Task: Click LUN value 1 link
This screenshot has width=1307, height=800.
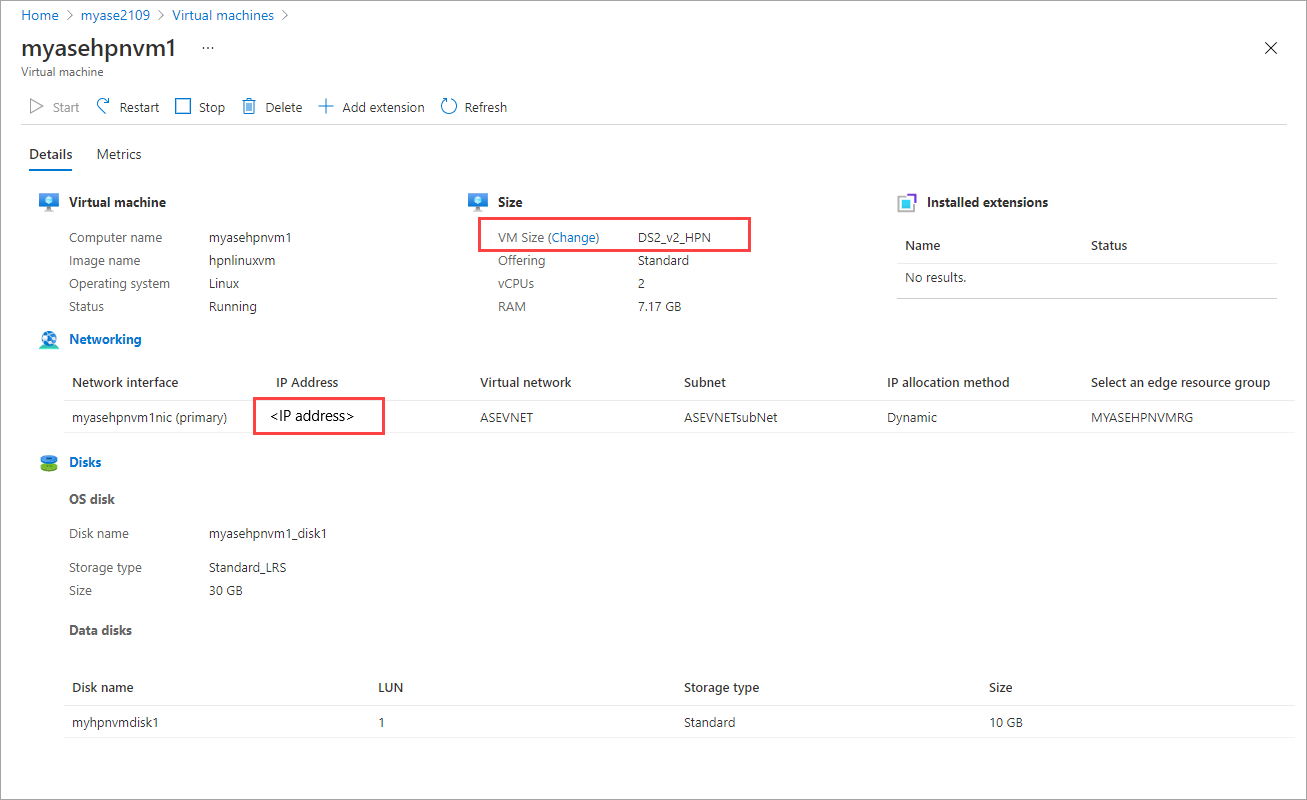Action: [381, 722]
